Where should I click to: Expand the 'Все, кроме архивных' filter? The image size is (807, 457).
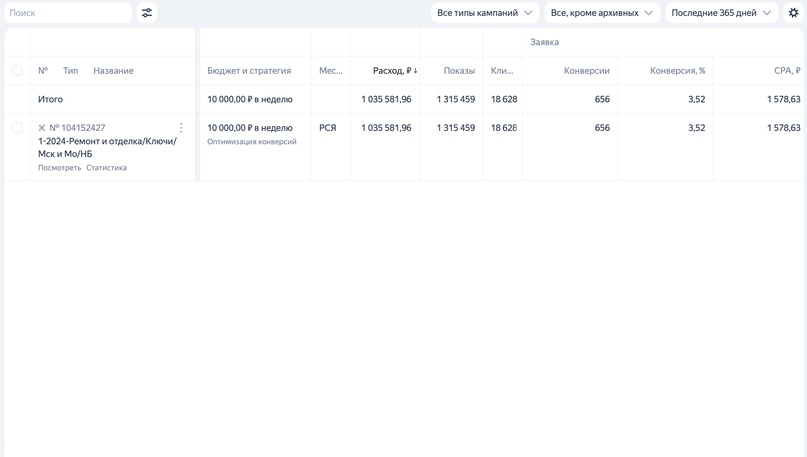(x=602, y=13)
